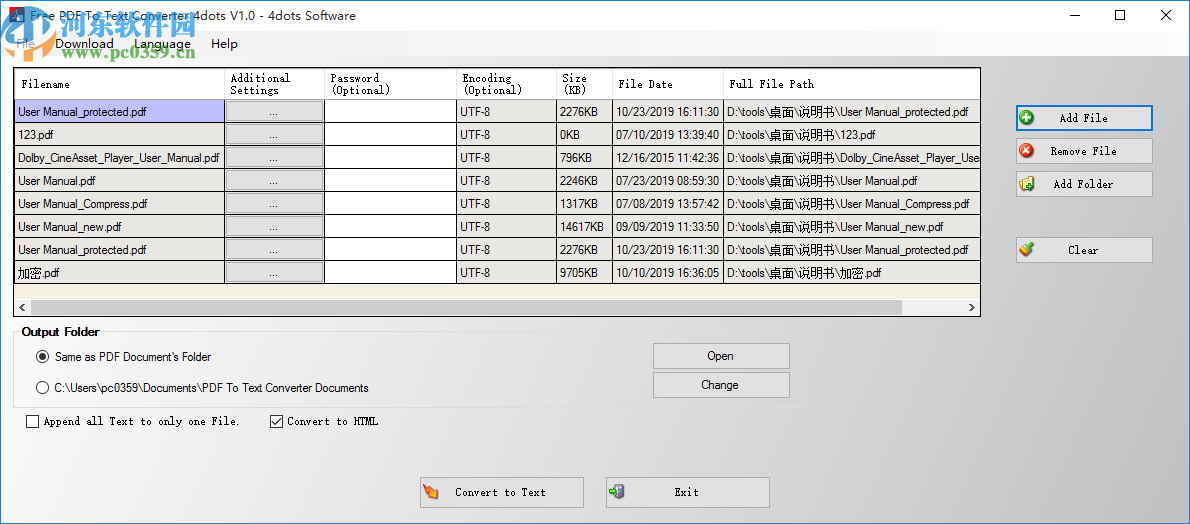This screenshot has height=524, width=1190.
Task: Click the 14617KB size cell
Action: pyautogui.click(x=584, y=226)
